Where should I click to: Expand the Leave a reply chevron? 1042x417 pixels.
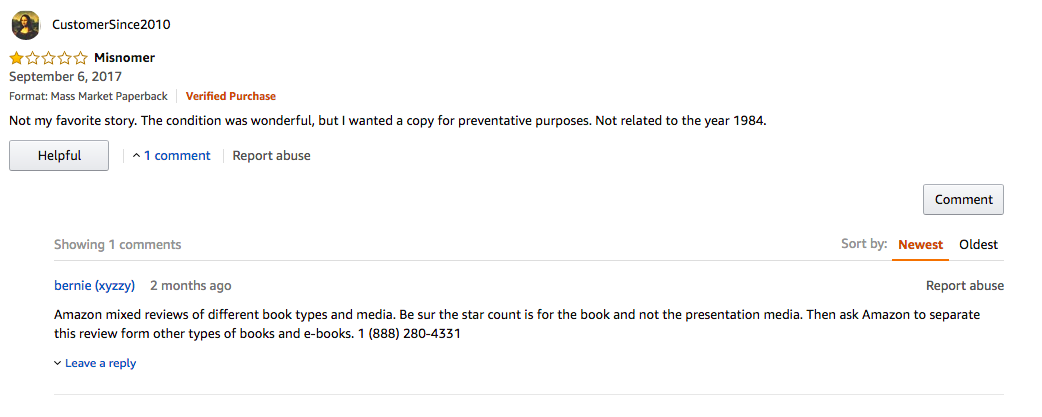coord(58,363)
